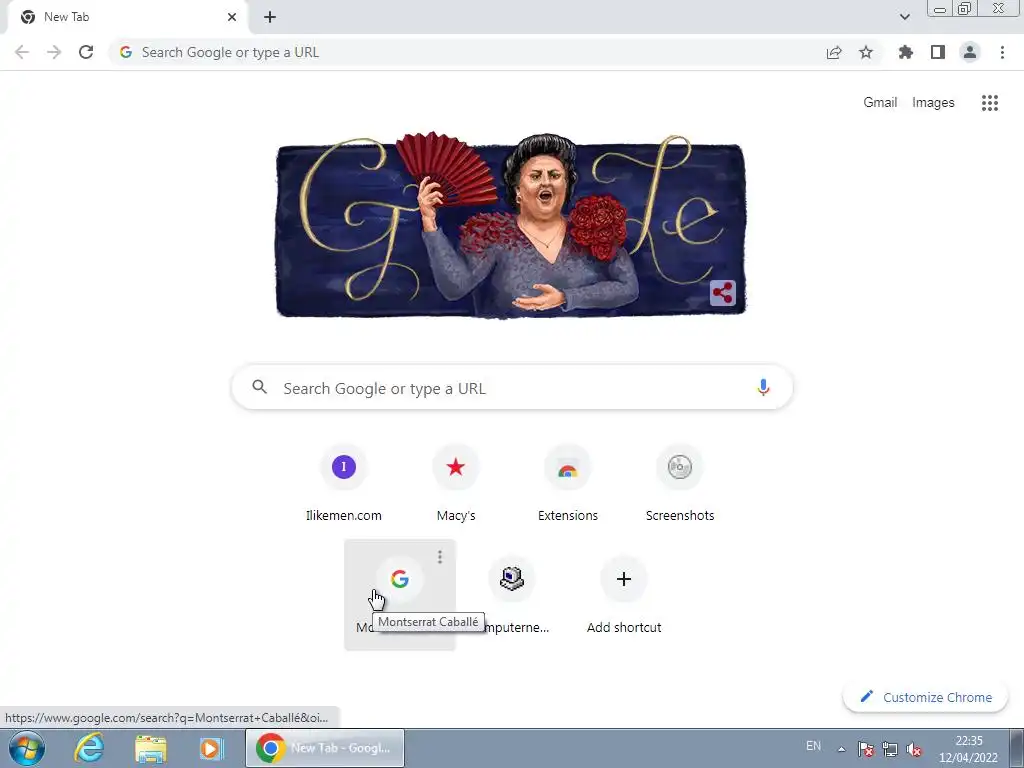This screenshot has height=768, width=1024.
Task: Click the Chrome New Tab taskbar button
Action: coord(325,748)
